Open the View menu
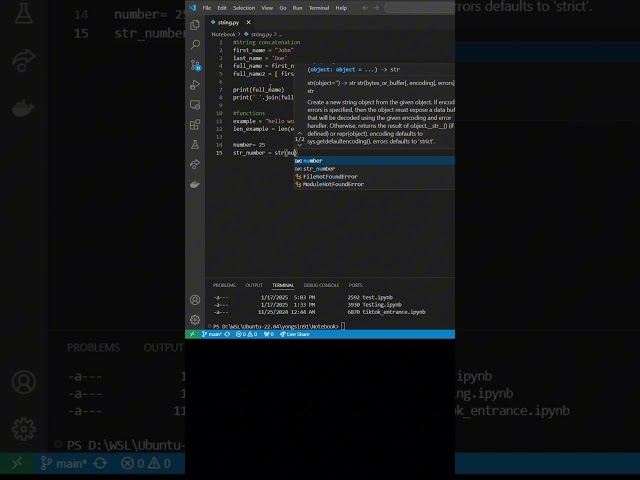The height and width of the screenshot is (480, 640). [x=267, y=8]
